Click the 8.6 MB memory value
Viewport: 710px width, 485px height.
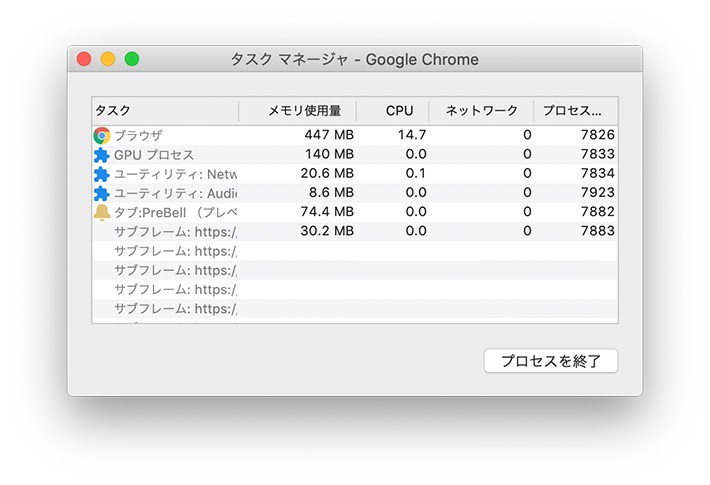point(331,193)
